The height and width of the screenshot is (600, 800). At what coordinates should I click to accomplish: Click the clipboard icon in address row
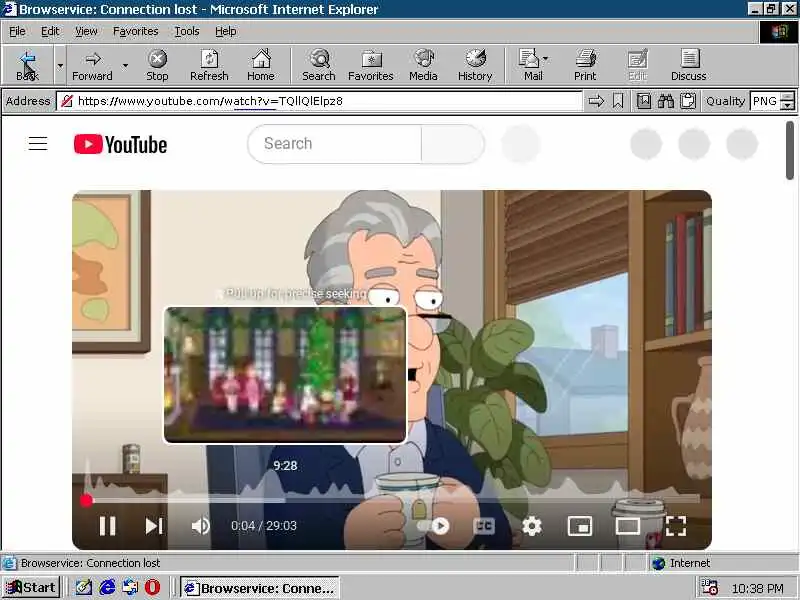pyautogui.click(x=688, y=101)
